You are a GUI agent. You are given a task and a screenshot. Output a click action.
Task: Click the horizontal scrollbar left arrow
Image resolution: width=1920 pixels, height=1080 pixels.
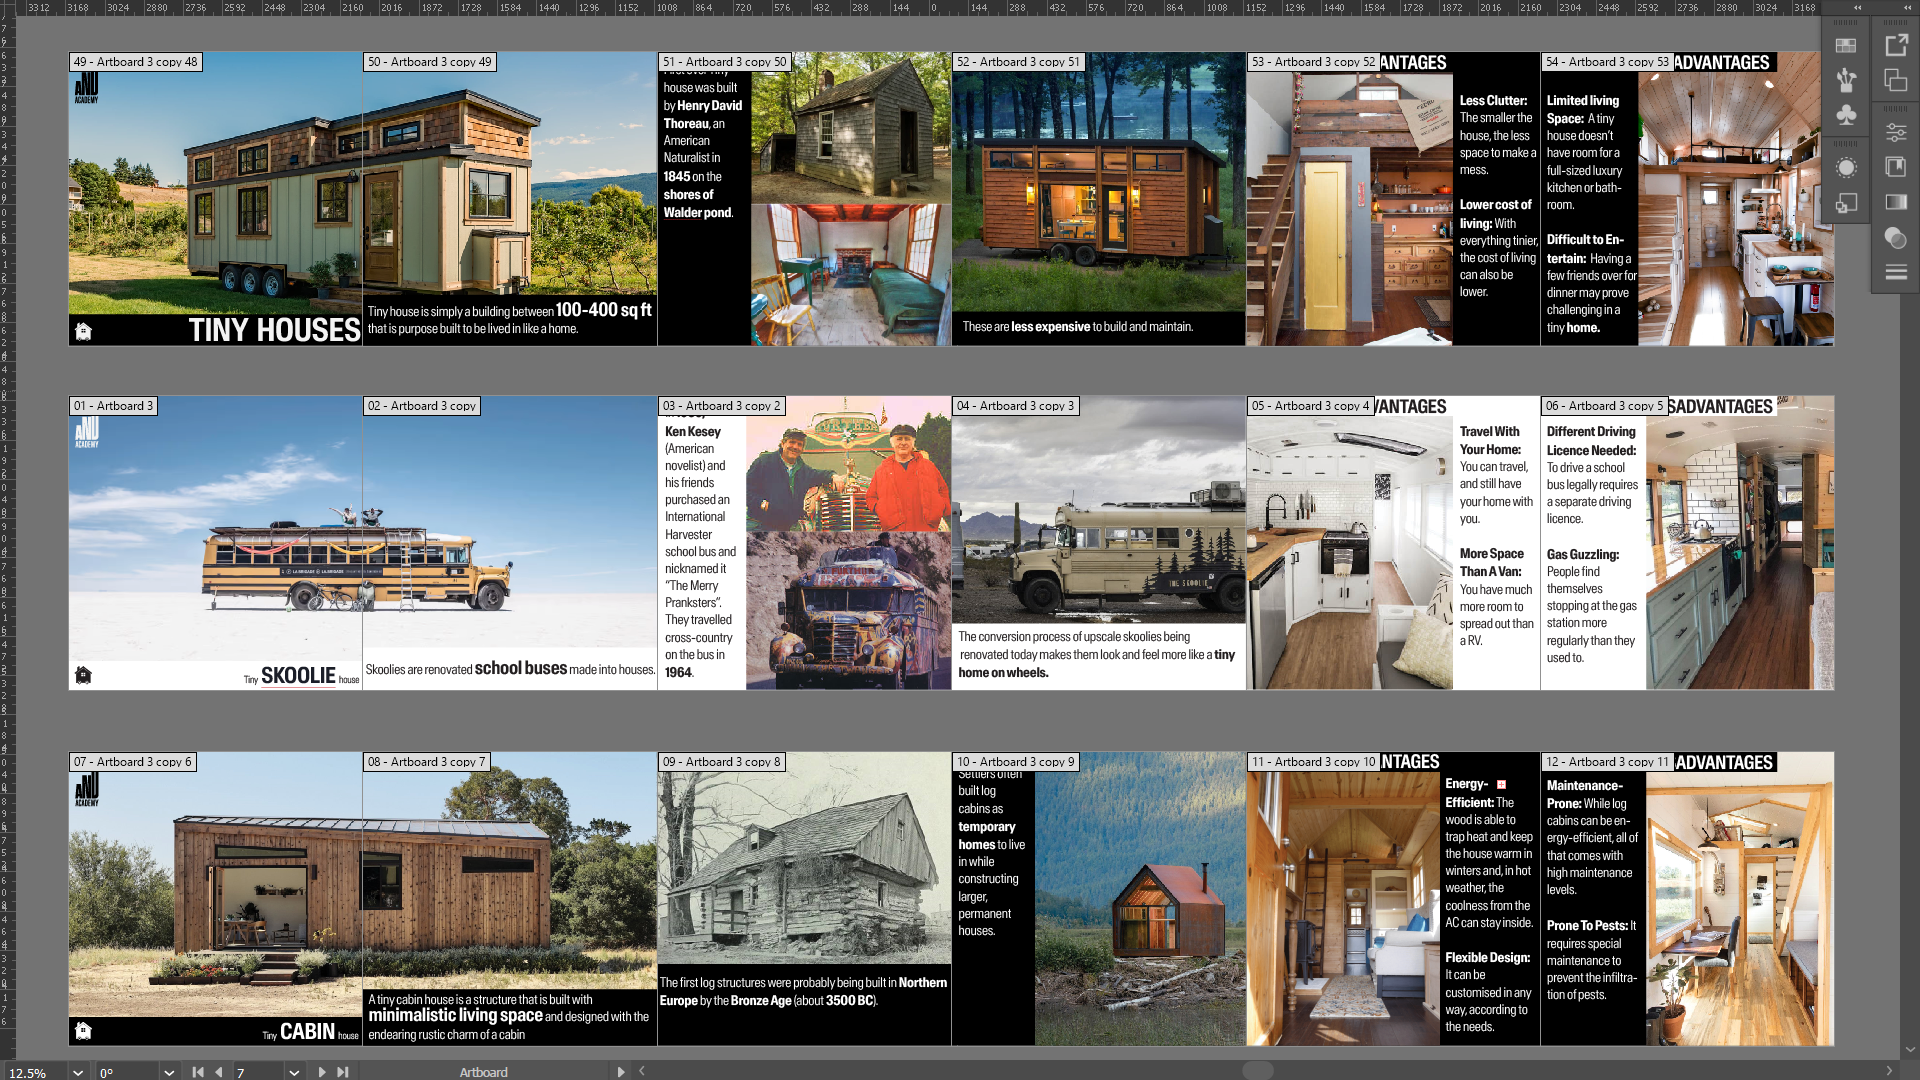(642, 1071)
